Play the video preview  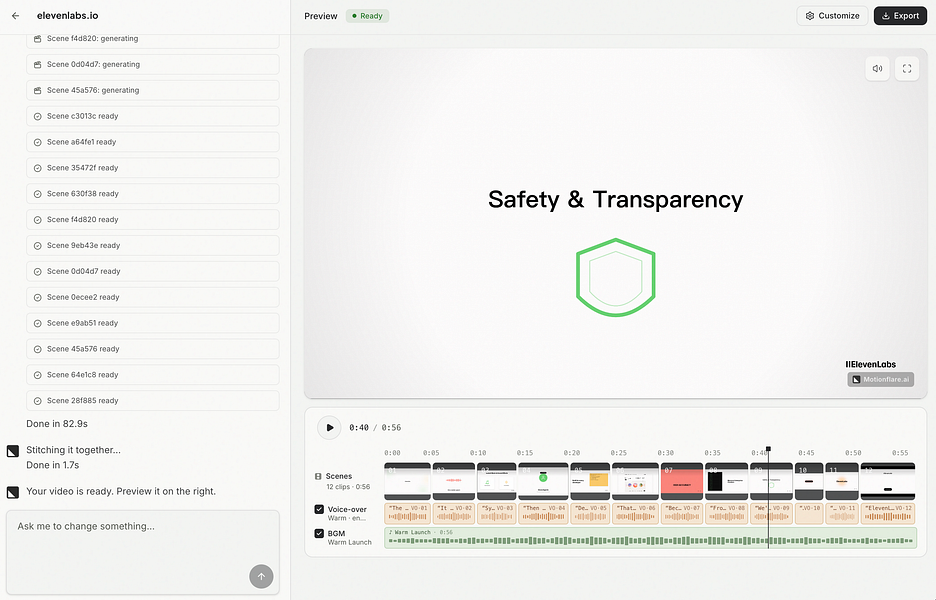[329, 427]
